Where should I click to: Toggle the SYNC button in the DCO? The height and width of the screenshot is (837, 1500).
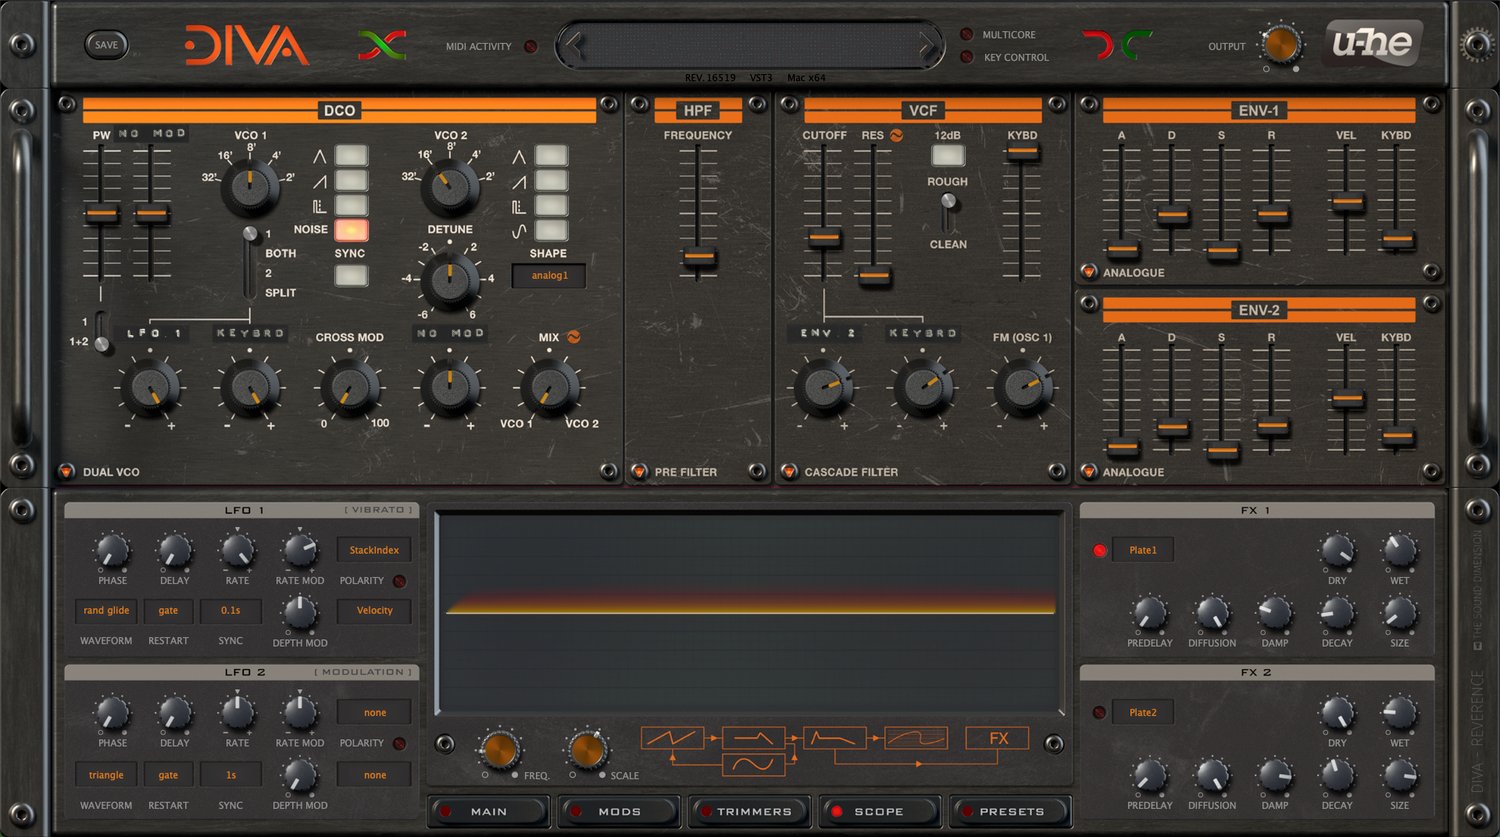[x=351, y=276]
